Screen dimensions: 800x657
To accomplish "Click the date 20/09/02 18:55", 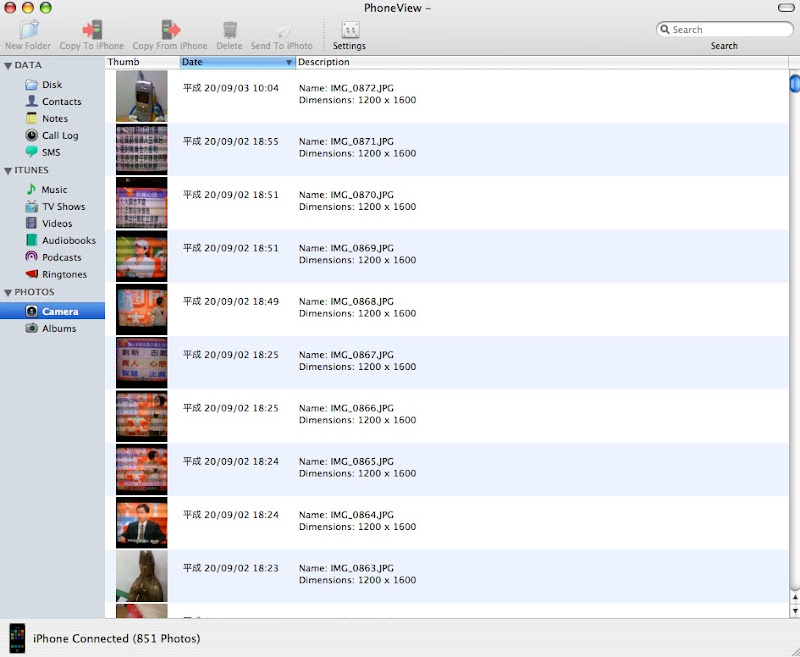I will [x=231, y=141].
